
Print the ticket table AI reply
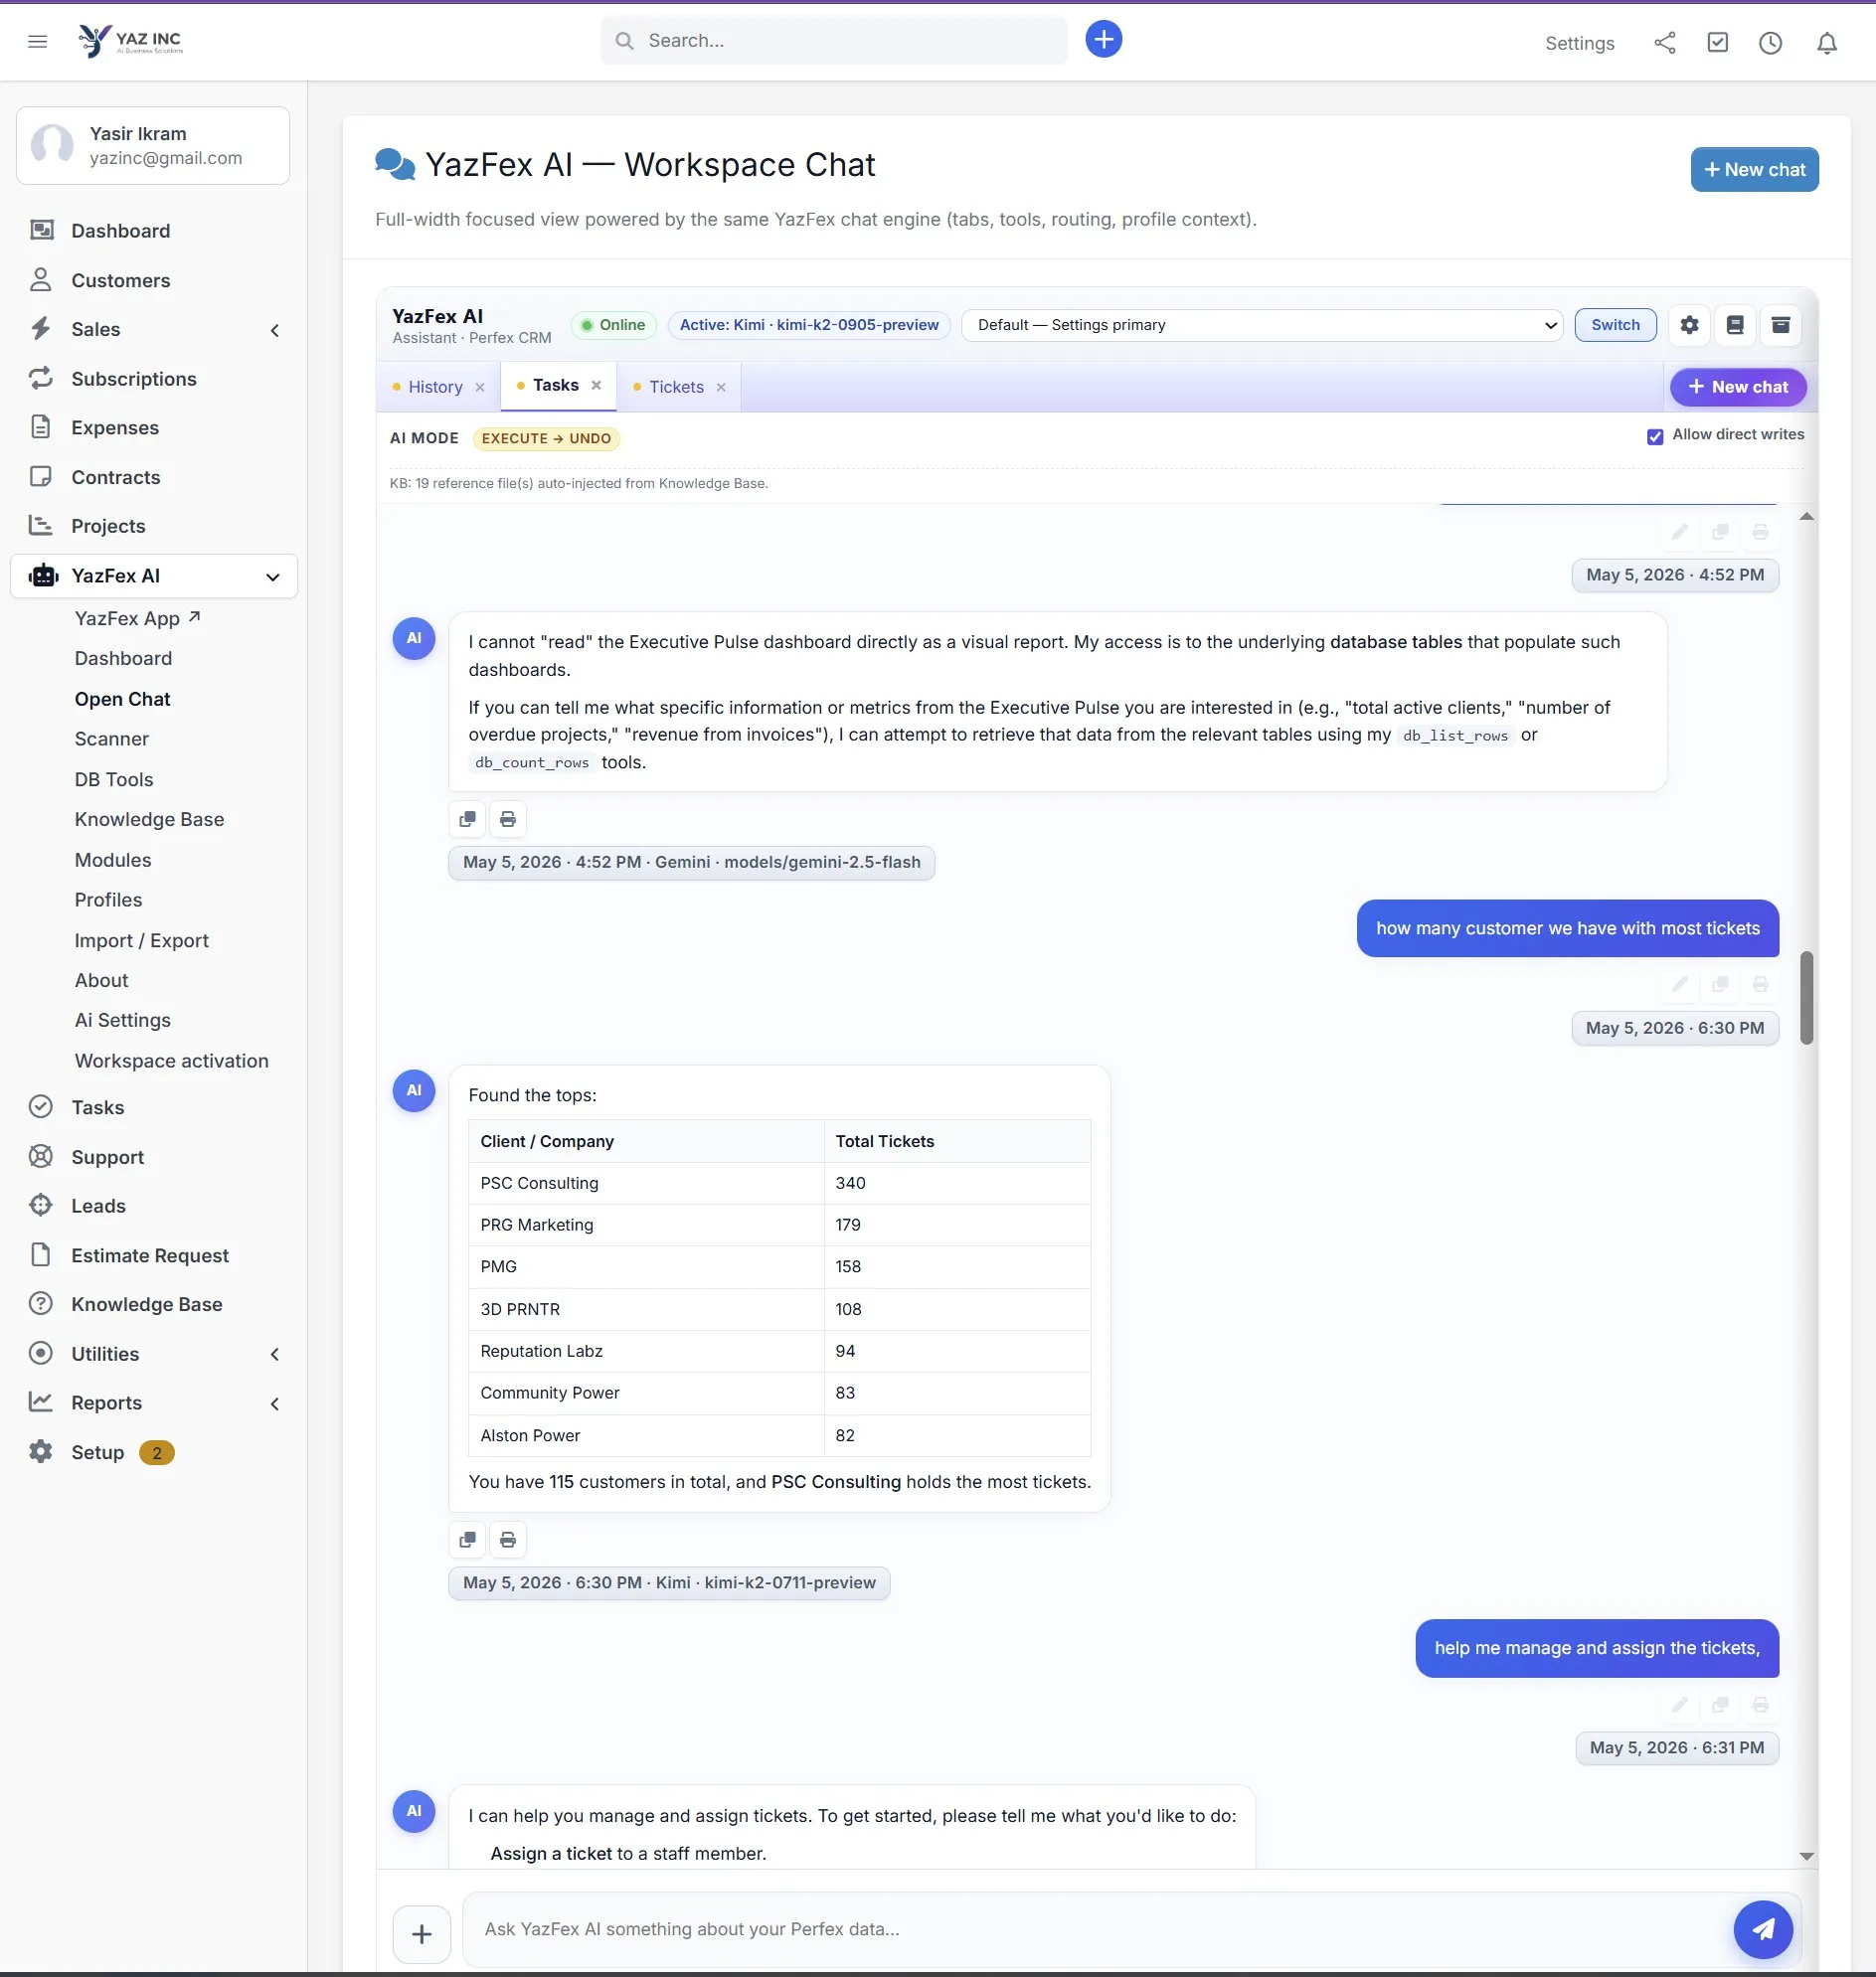[508, 1539]
